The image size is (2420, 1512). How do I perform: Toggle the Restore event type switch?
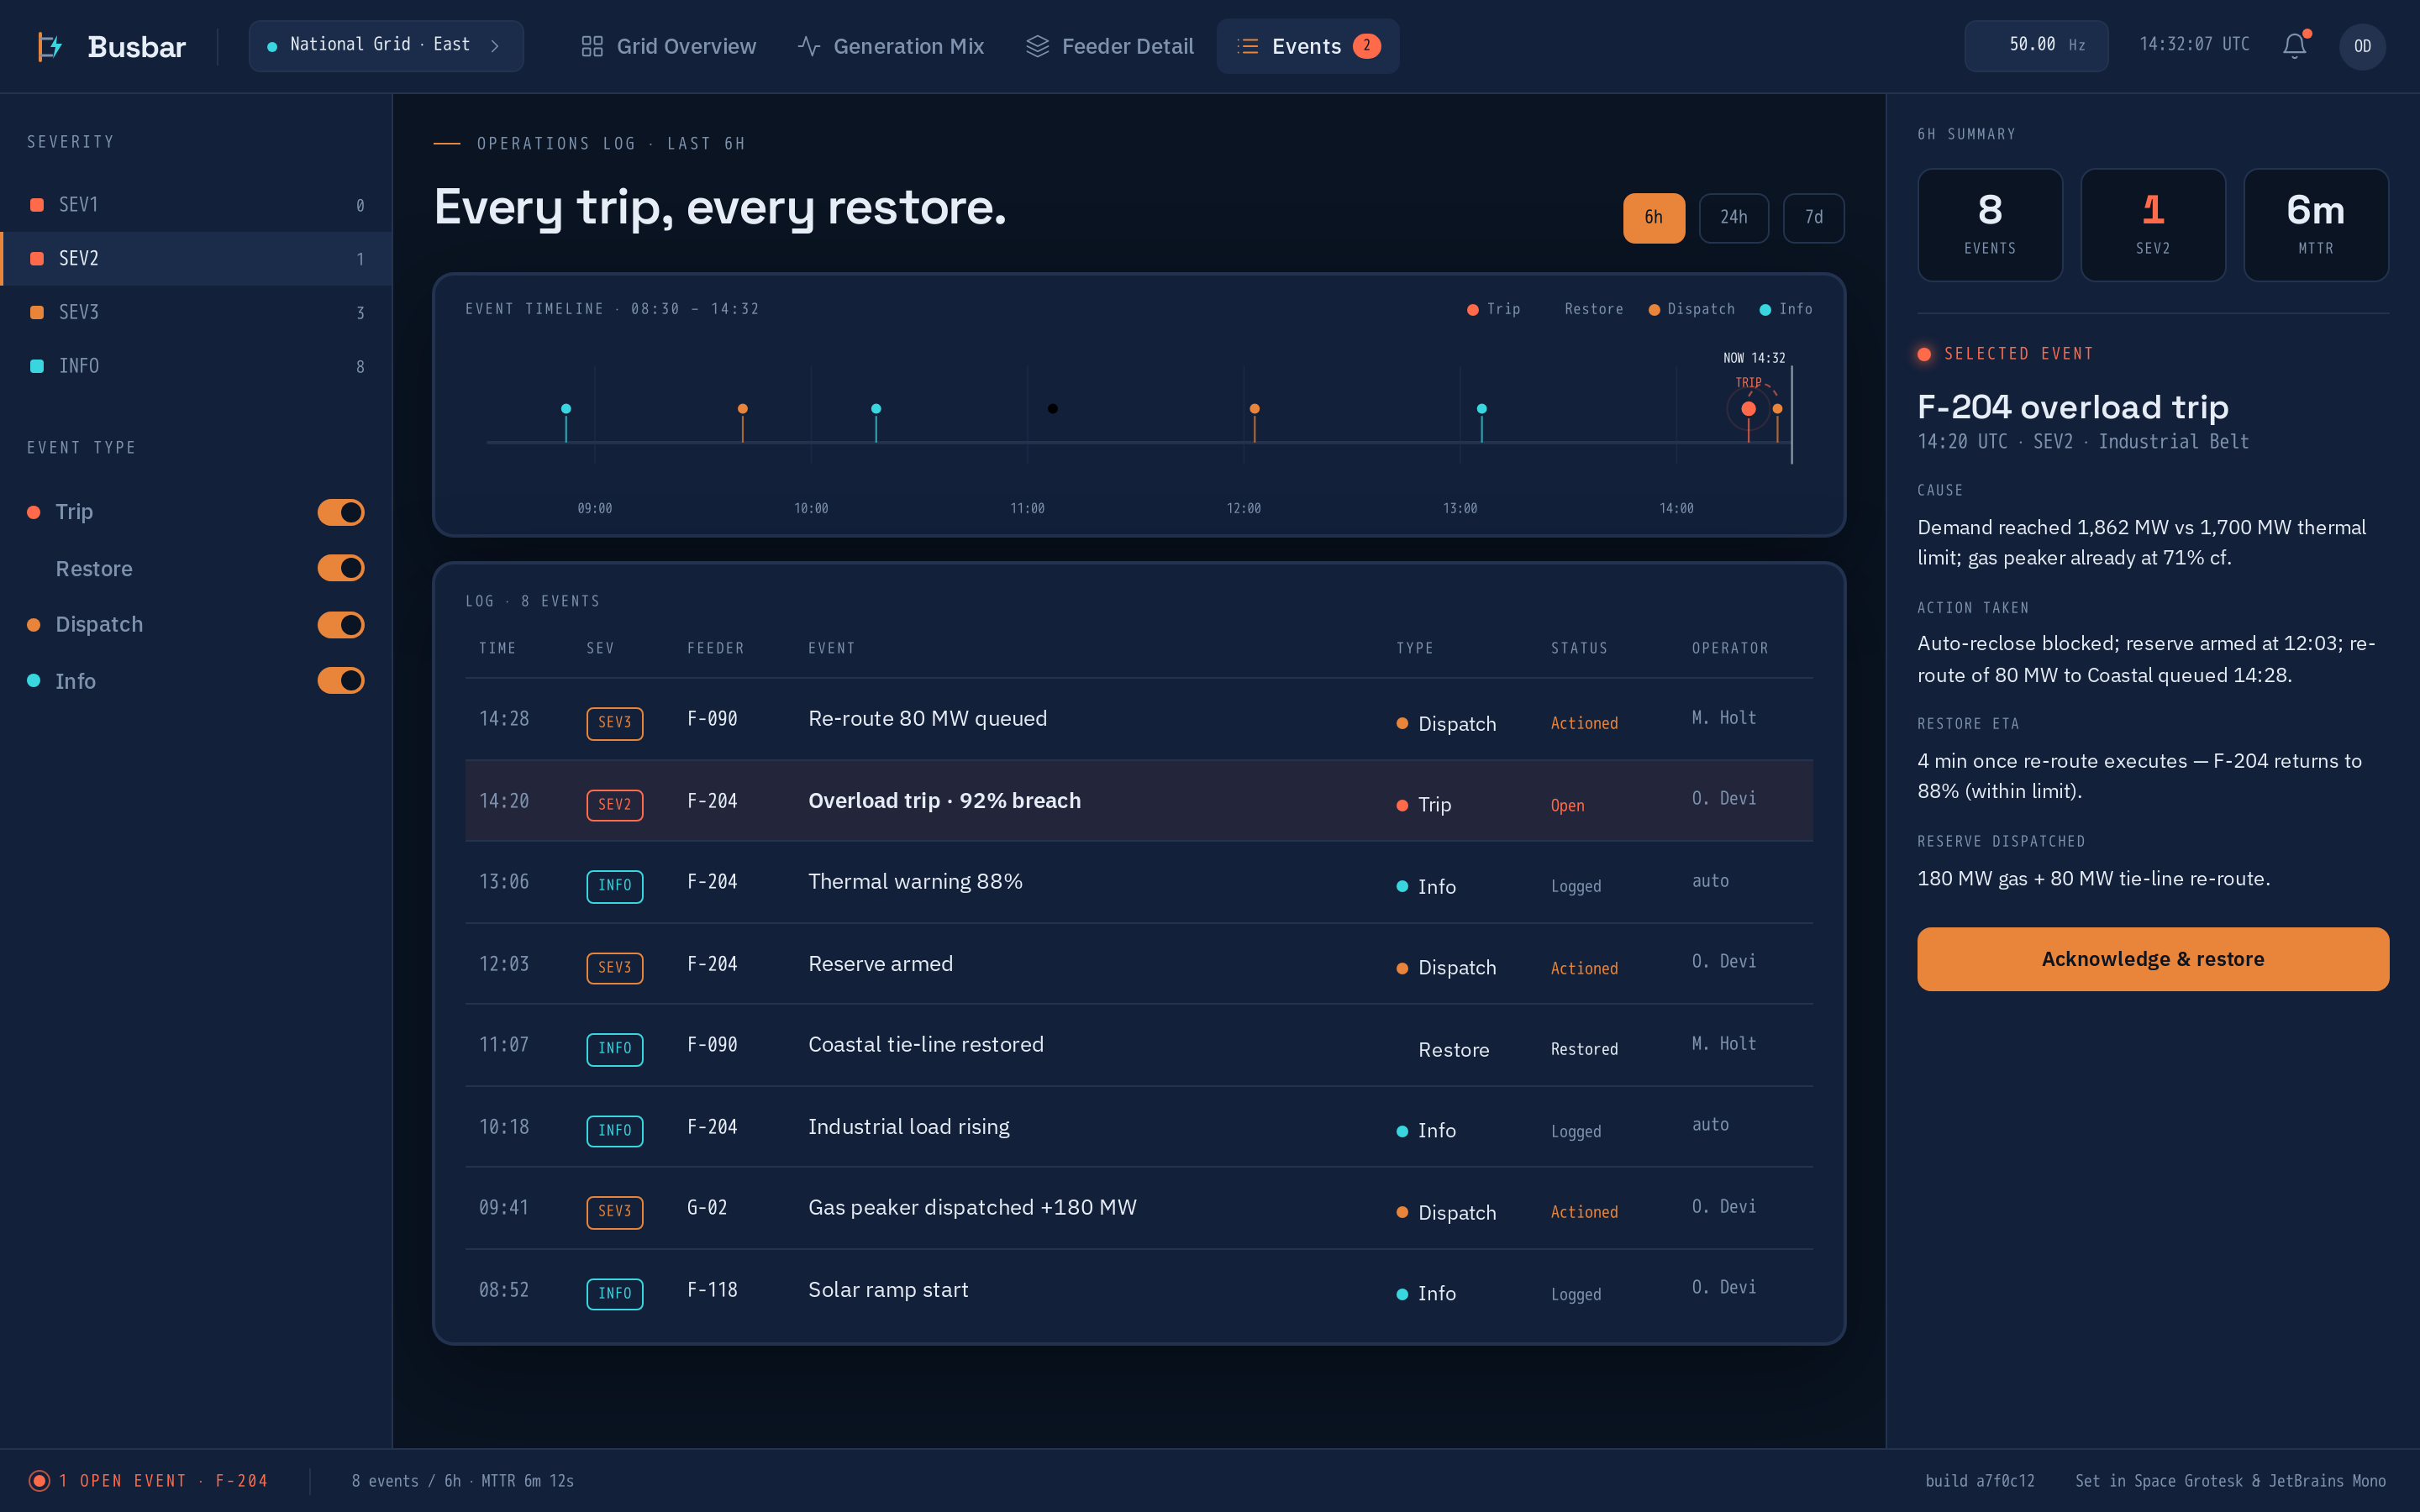[x=341, y=568]
